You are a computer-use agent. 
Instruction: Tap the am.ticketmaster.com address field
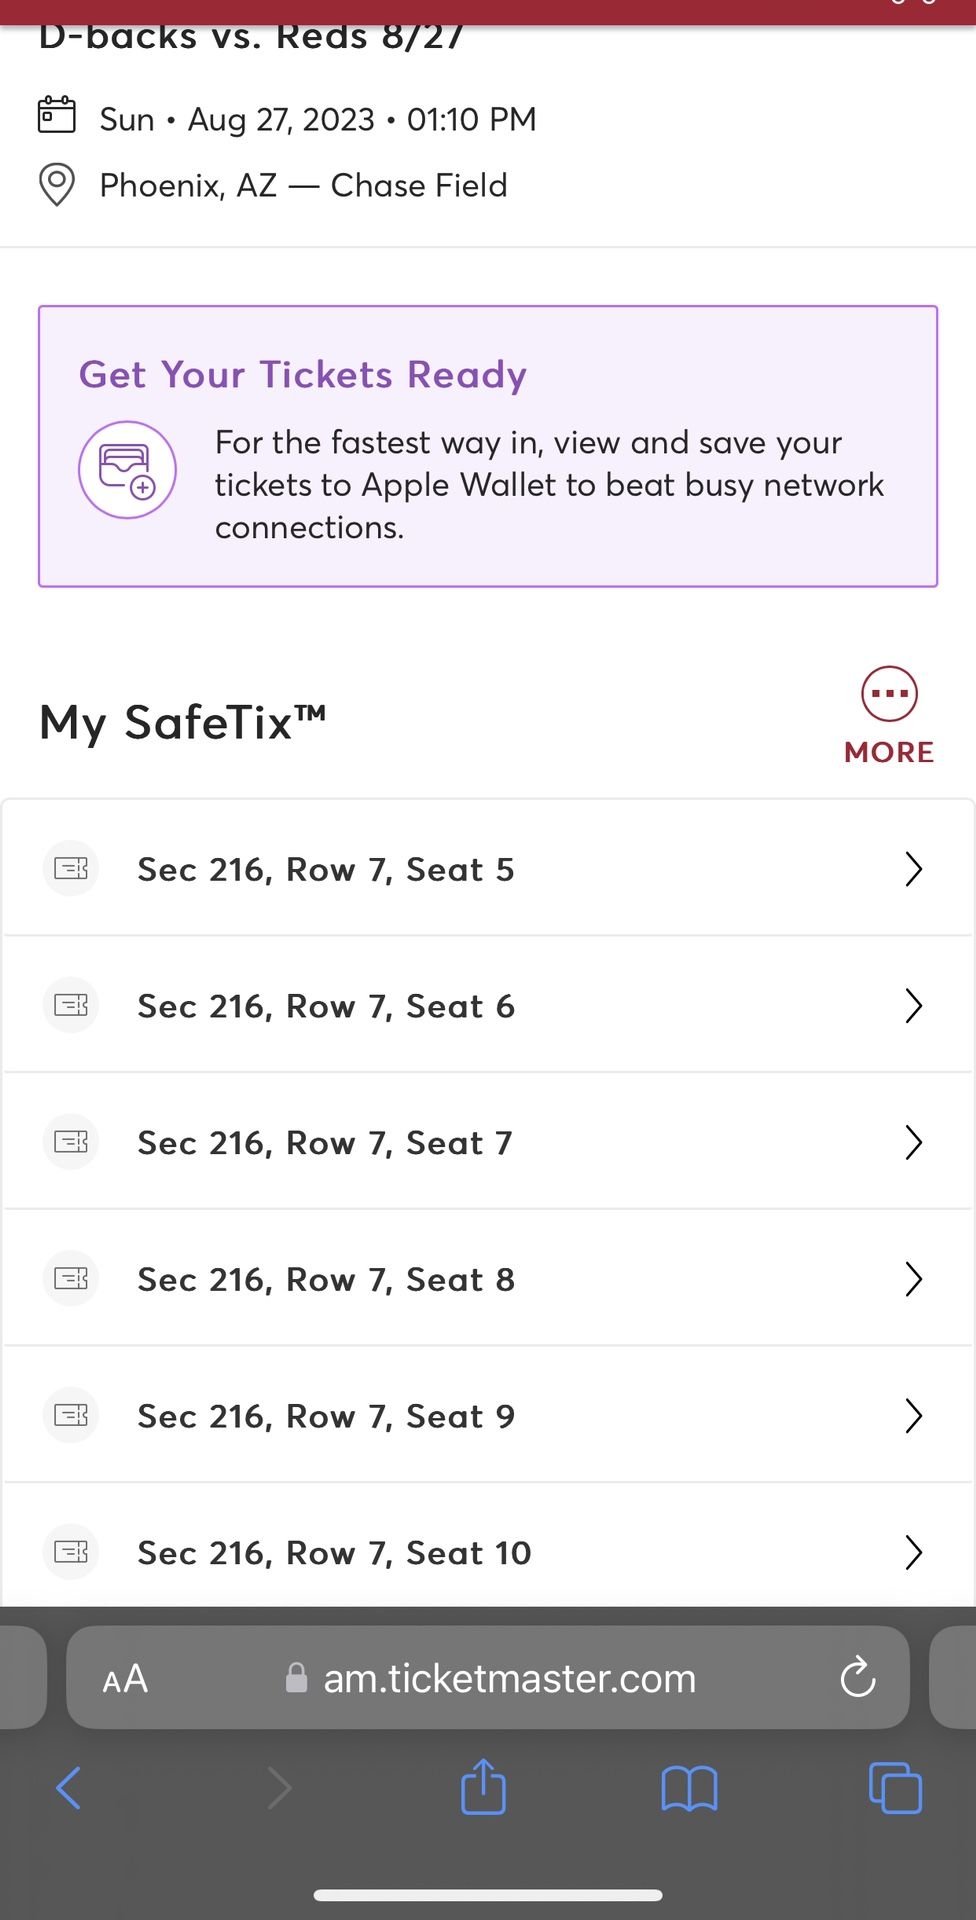click(508, 1678)
